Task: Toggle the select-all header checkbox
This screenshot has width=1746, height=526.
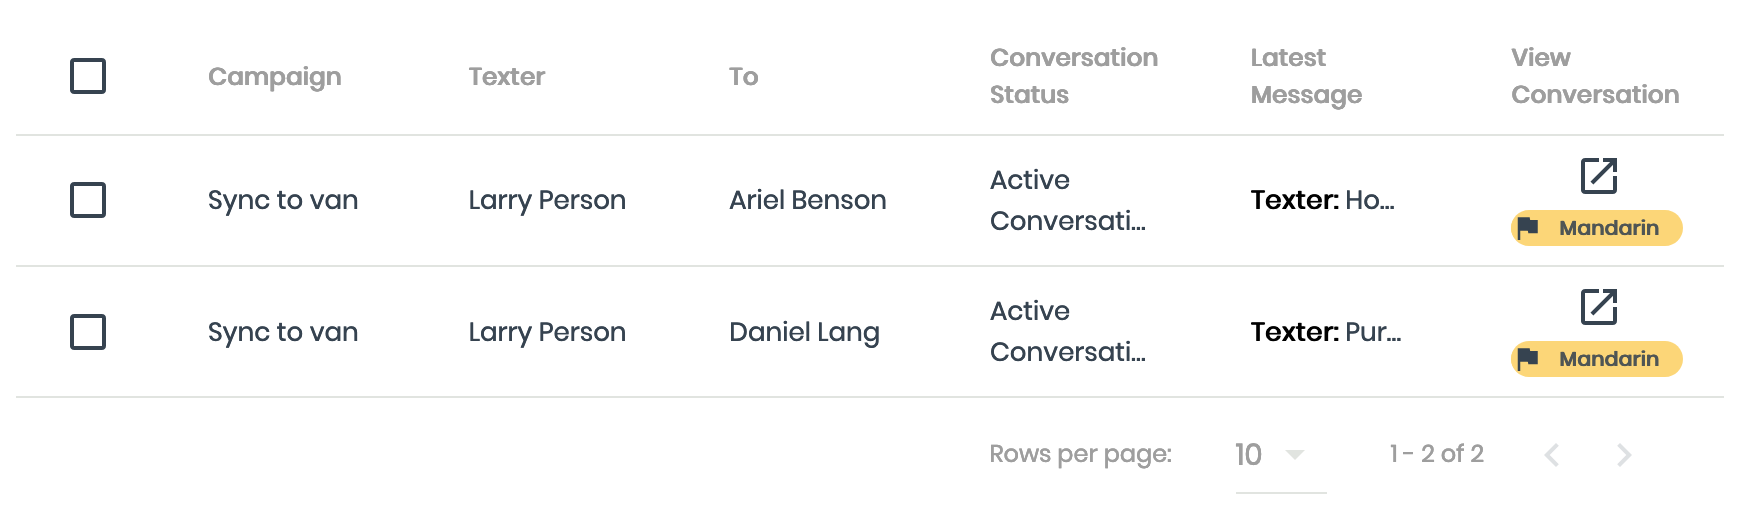Action: click(88, 76)
